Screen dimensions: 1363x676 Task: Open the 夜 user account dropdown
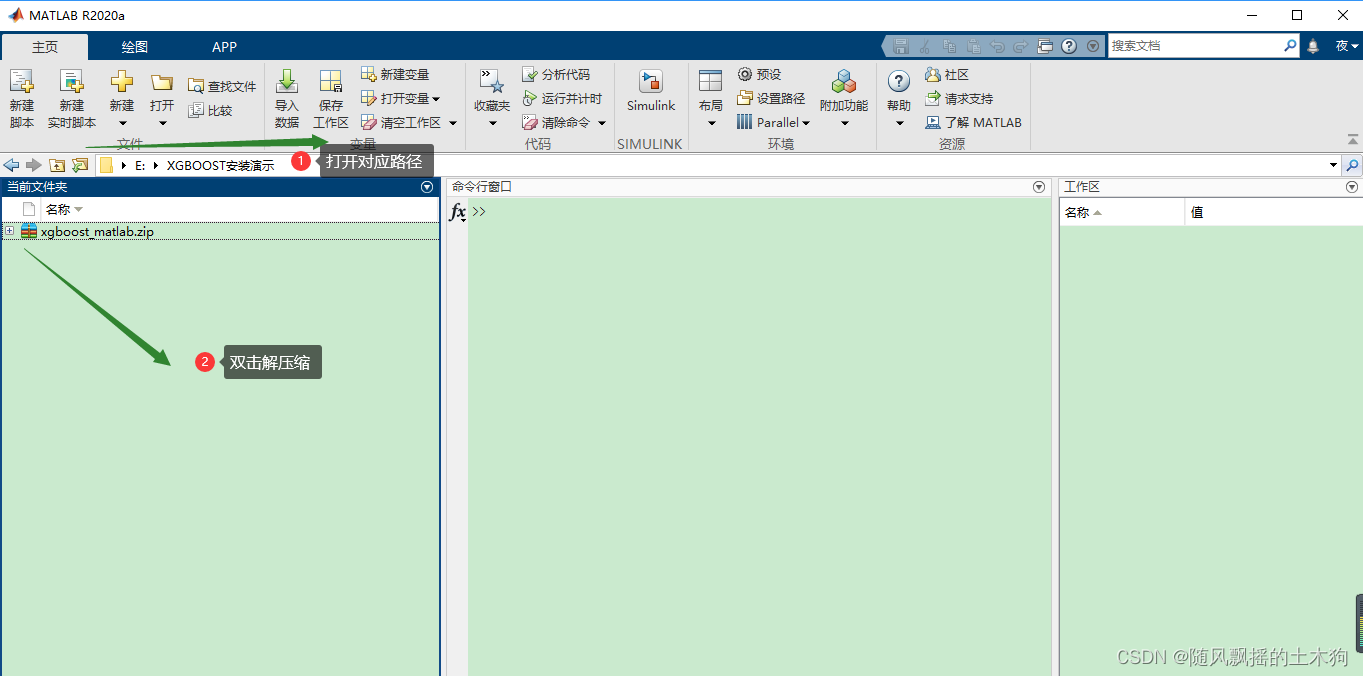pyautogui.click(x=1347, y=46)
